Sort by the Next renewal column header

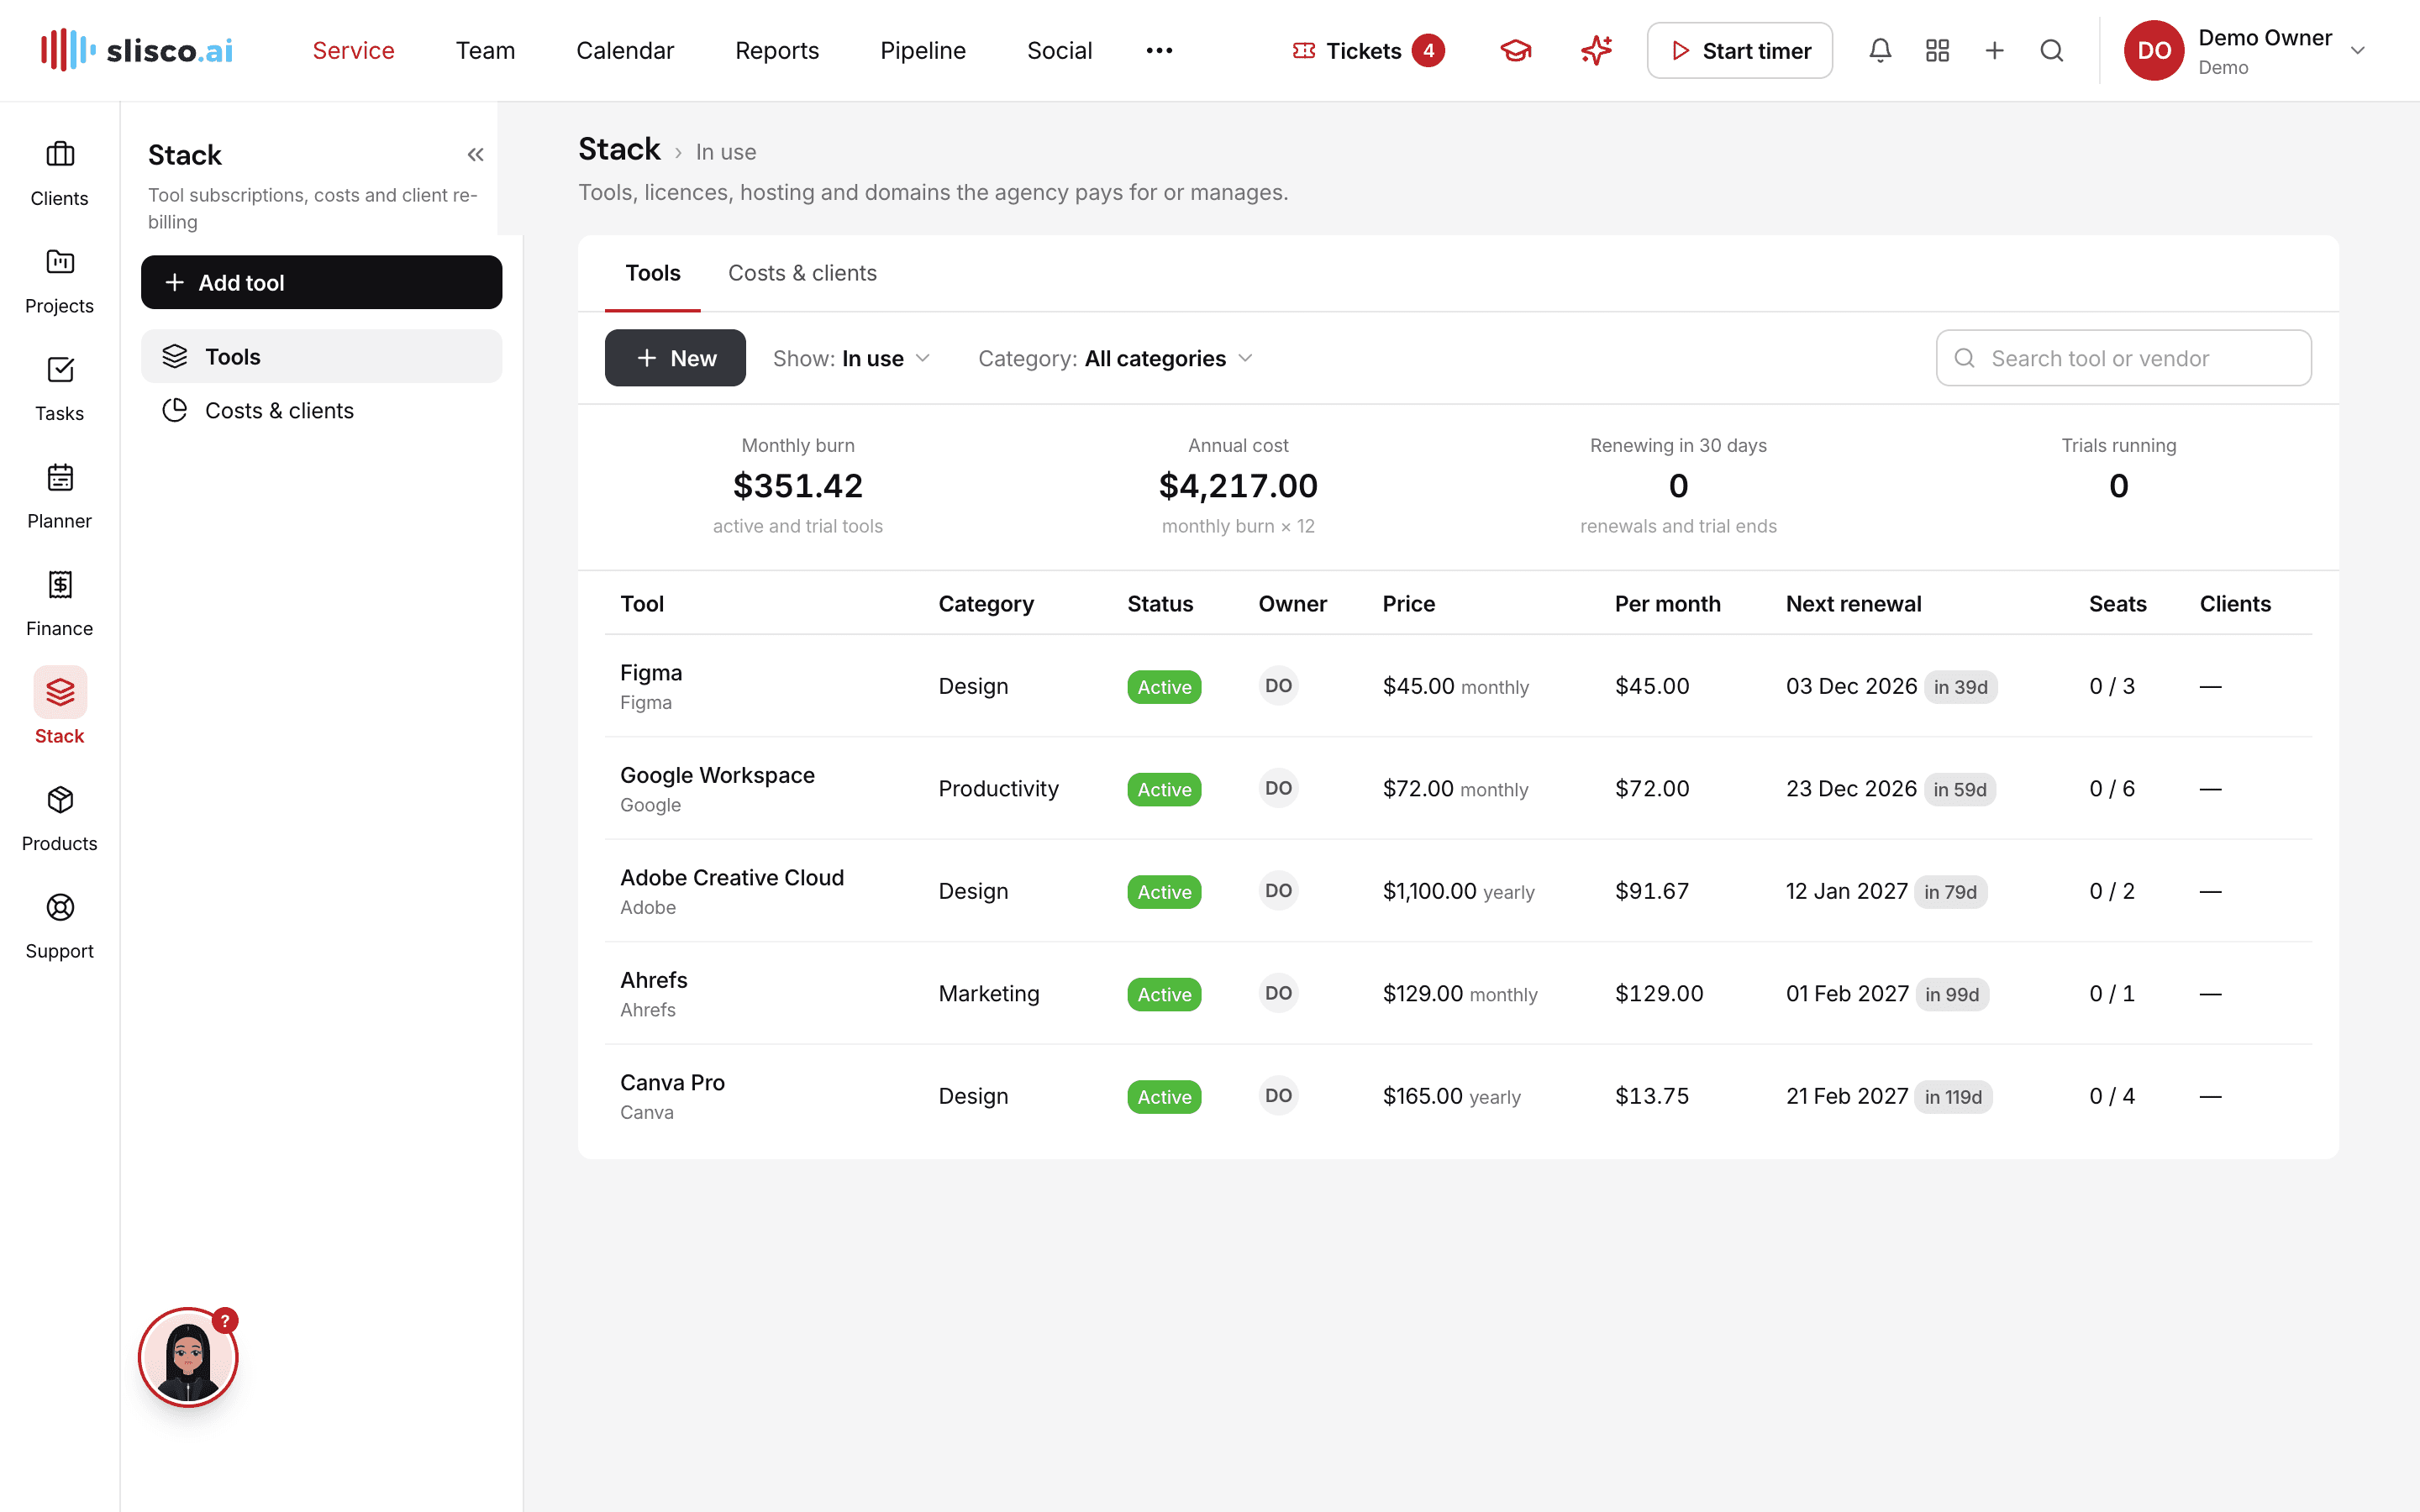tap(1853, 604)
